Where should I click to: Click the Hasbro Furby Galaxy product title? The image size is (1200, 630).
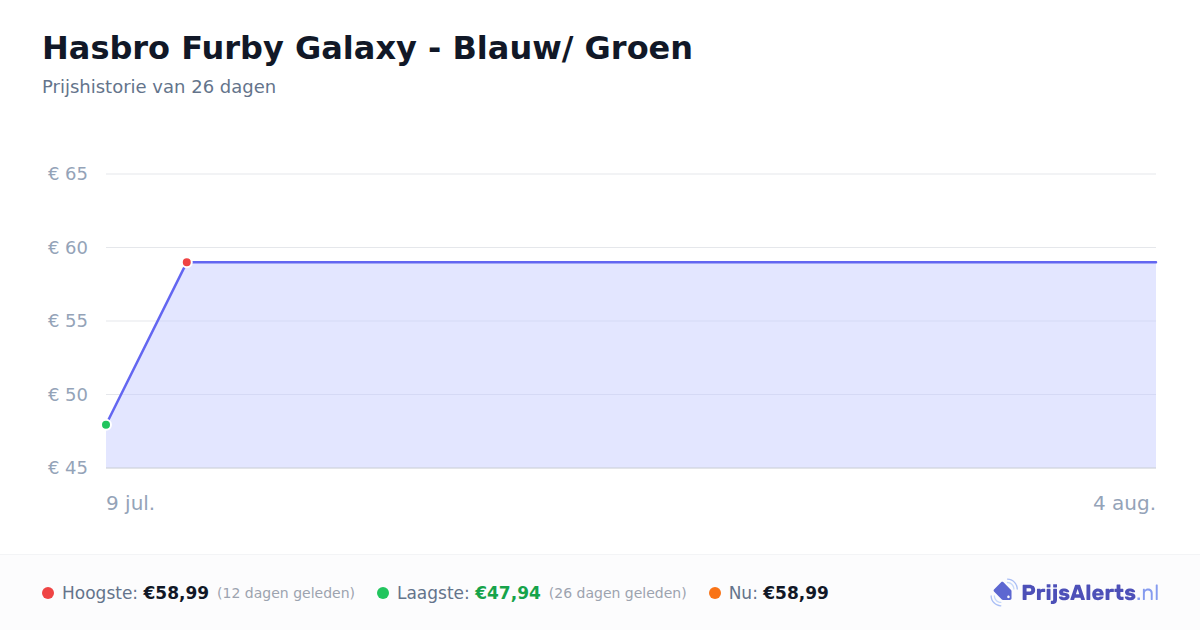click(x=367, y=48)
